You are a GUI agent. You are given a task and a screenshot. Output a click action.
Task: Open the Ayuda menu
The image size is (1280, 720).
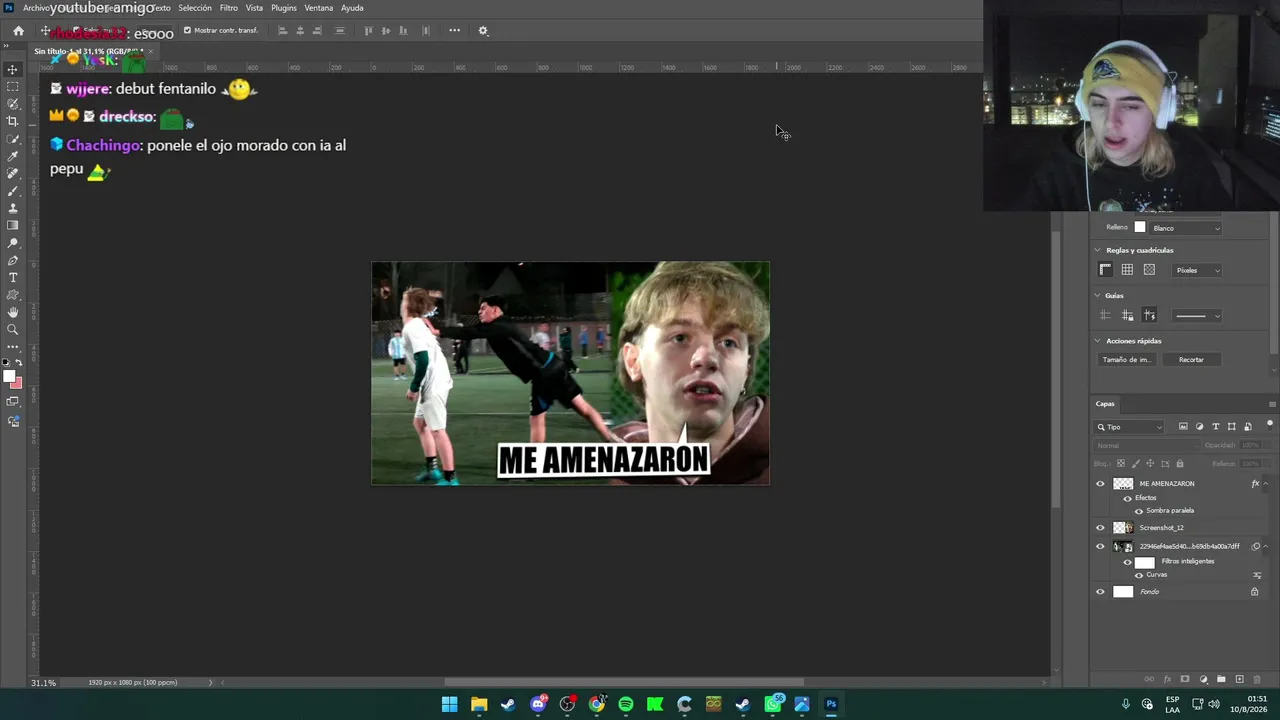coord(352,8)
